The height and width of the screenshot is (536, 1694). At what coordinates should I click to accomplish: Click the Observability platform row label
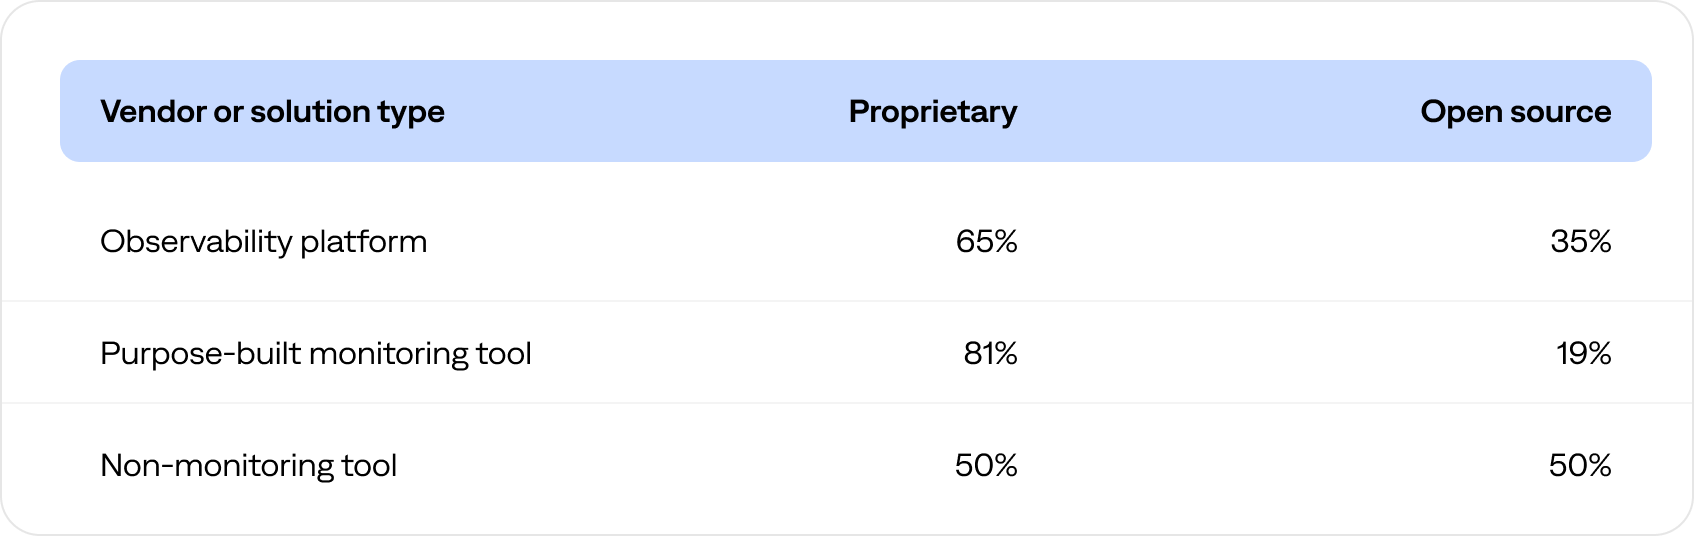coord(263,242)
